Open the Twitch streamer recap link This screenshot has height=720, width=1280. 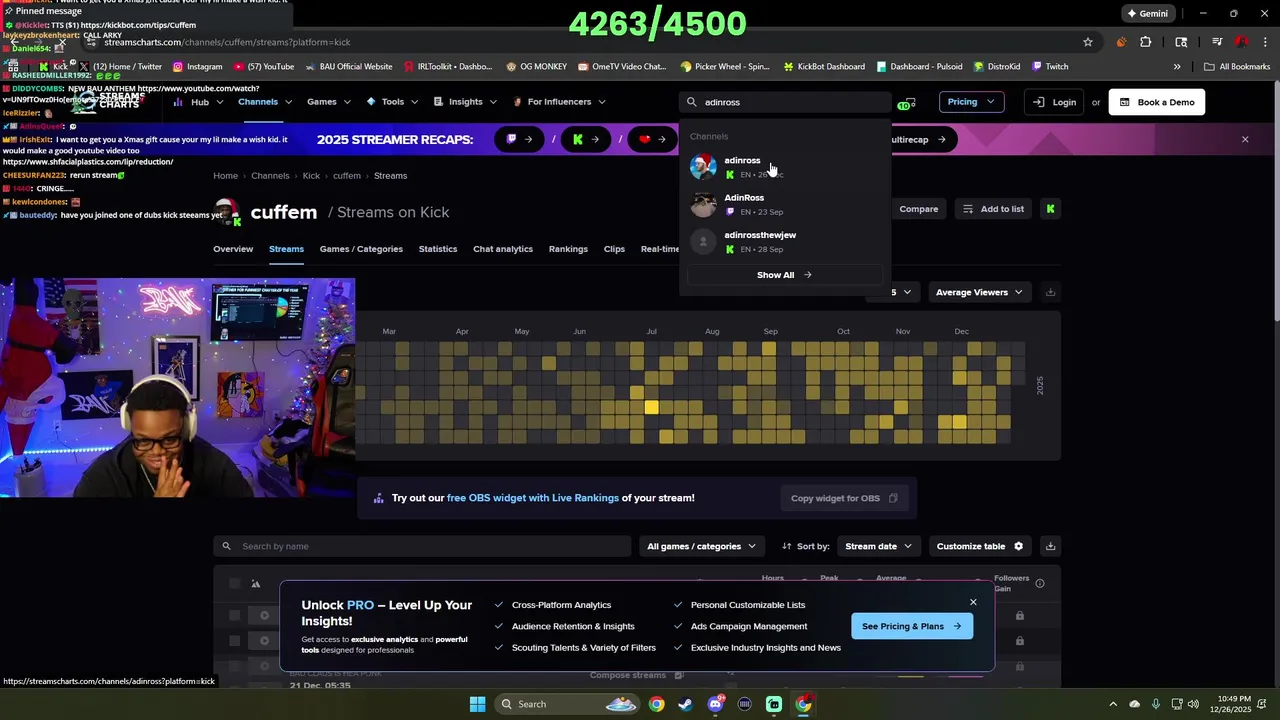click(x=519, y=140)
